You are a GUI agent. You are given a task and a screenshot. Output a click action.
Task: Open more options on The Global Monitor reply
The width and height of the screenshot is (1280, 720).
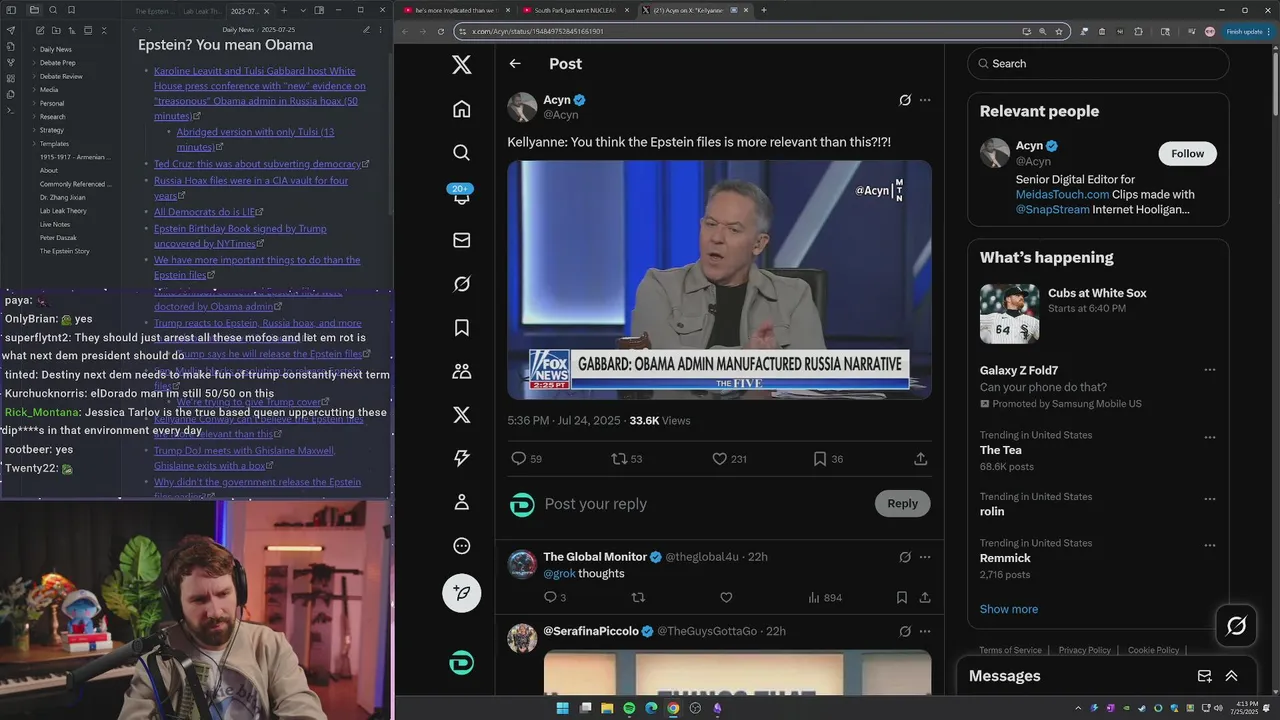coord(925,557)
